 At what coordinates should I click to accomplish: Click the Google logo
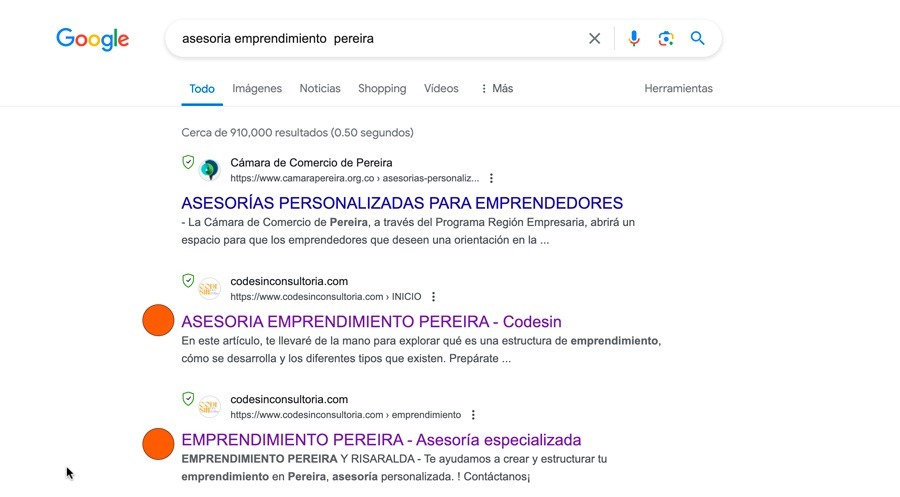coord(92,39)
